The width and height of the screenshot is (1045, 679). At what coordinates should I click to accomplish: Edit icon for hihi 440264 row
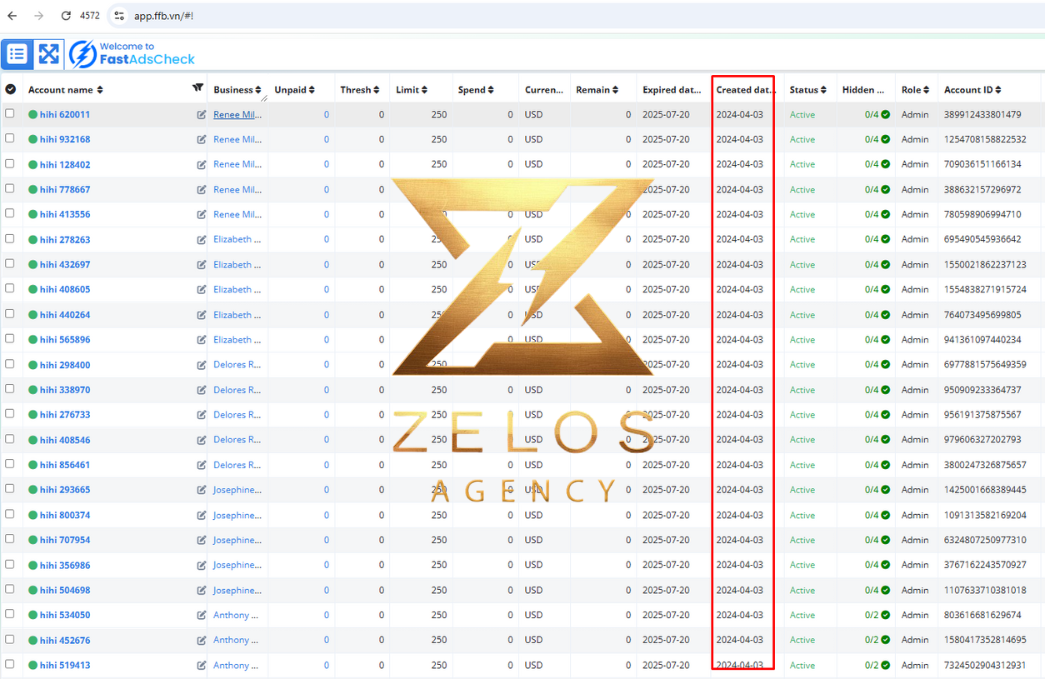tap(201, 315)
